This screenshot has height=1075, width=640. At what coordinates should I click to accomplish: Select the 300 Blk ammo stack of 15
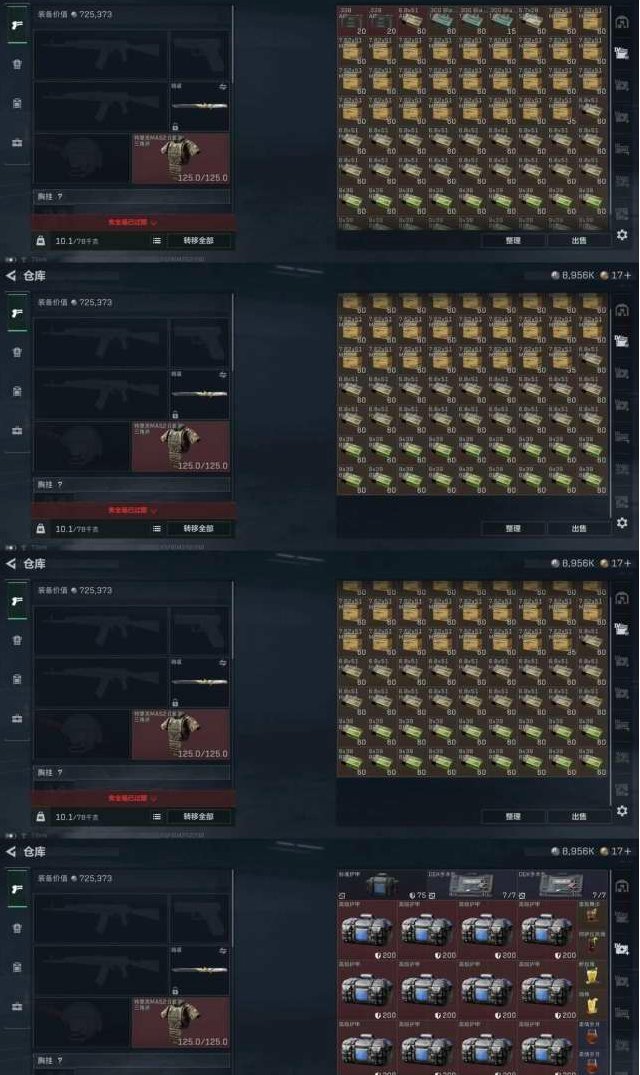point(502,21)
